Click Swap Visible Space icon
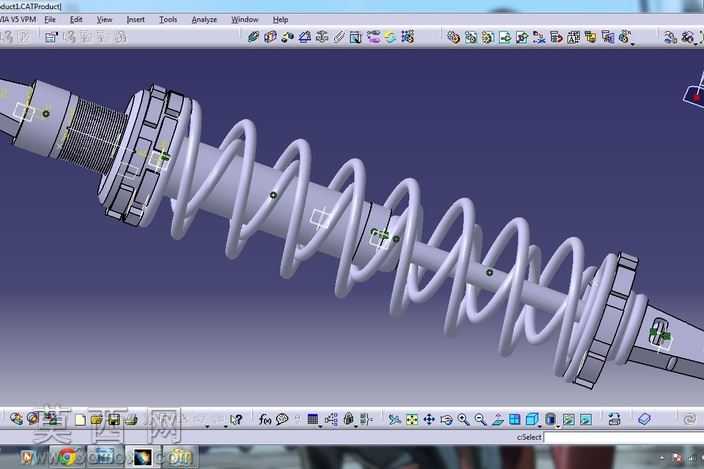704x469 pixels. click(x=586, y=420)
